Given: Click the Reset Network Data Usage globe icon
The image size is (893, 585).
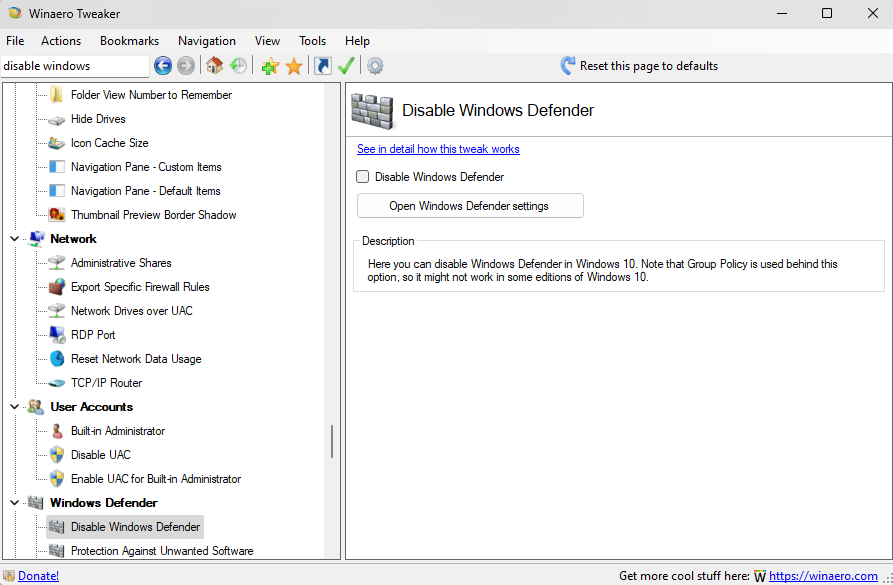Looking at the screenshot, I should click(x=57, y=359).
